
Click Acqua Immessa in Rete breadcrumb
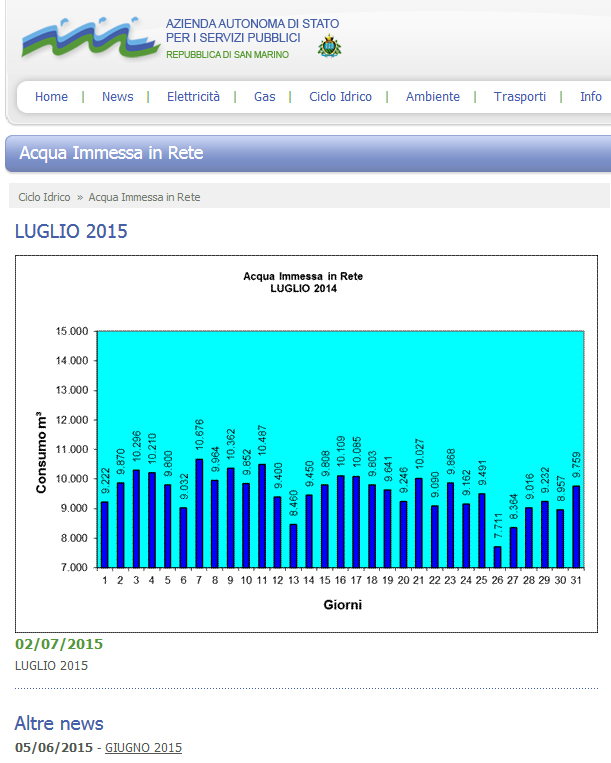click(x=144, y=197)
